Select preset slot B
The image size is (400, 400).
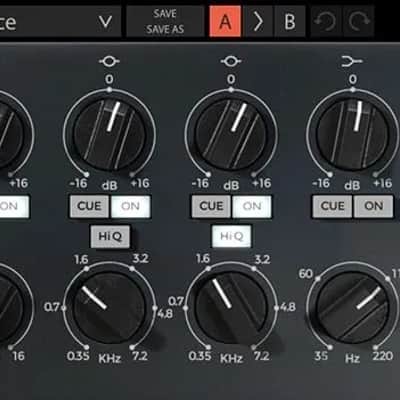click(290, 22)
